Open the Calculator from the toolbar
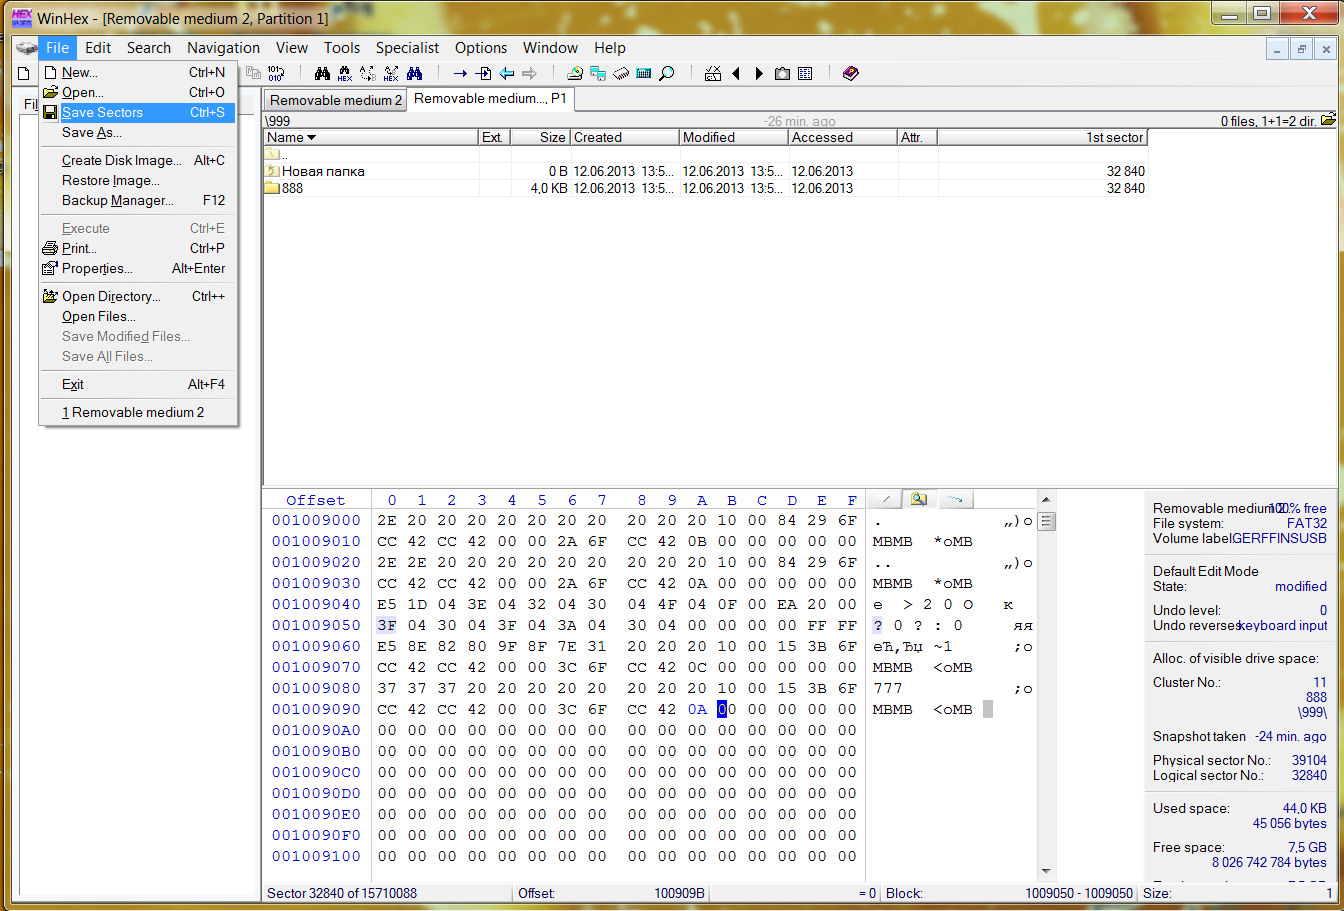Viewport: 1344px width, 911px height. click(x=644, y=73)
